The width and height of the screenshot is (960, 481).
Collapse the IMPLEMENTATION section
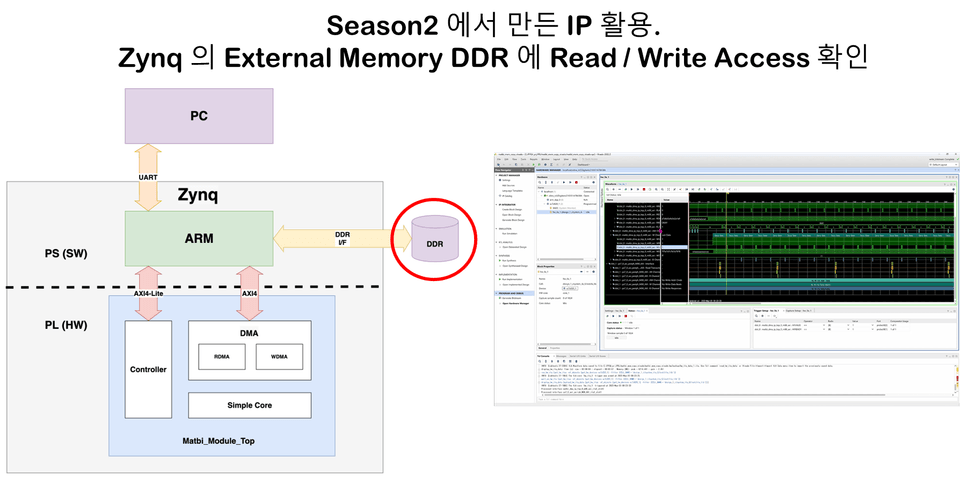tap(497, 274)
